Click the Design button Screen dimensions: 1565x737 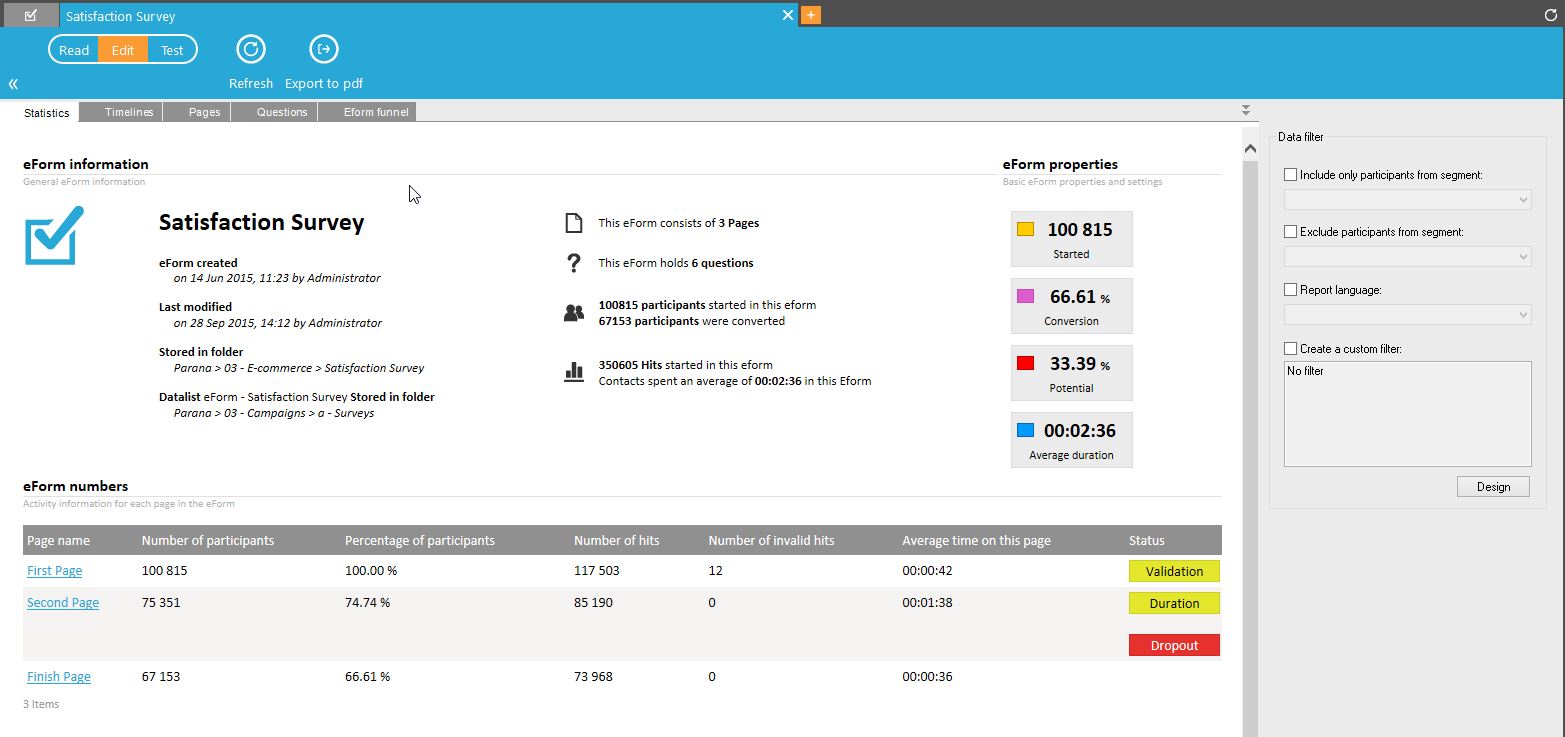1493,487
